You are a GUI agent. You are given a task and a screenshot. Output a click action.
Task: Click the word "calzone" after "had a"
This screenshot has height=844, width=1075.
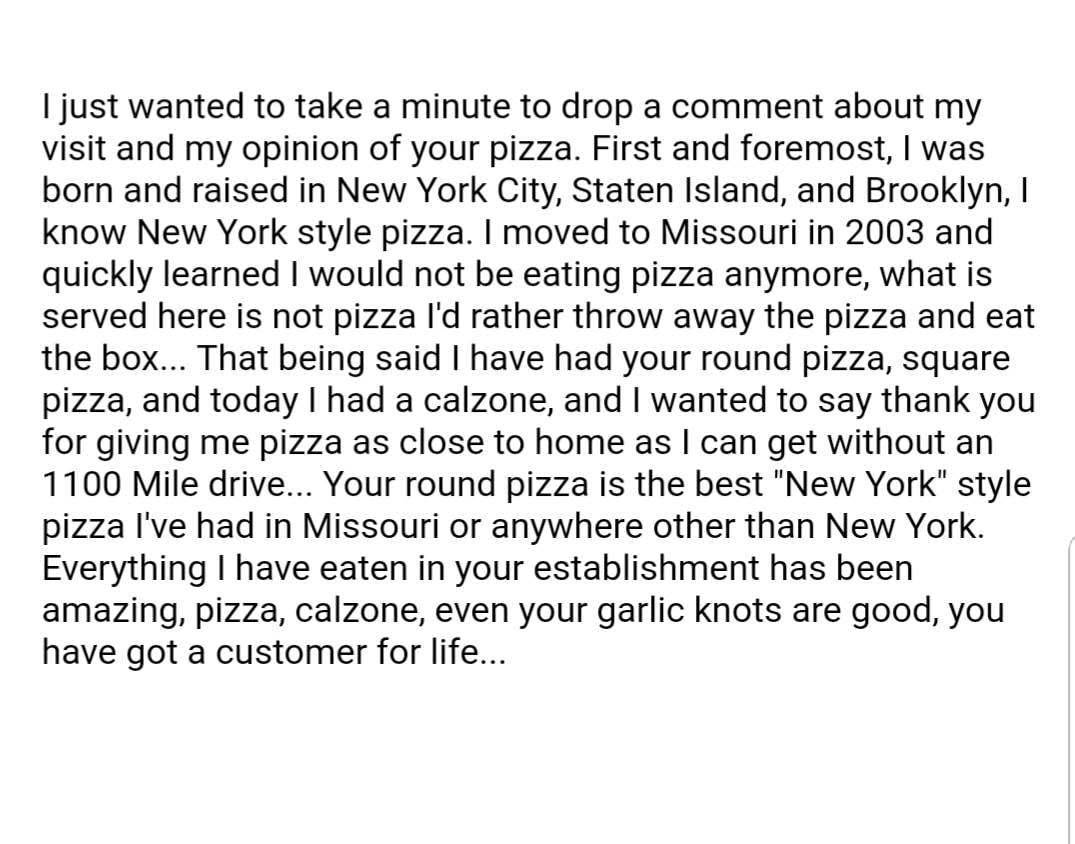click(x=490, y=400)
